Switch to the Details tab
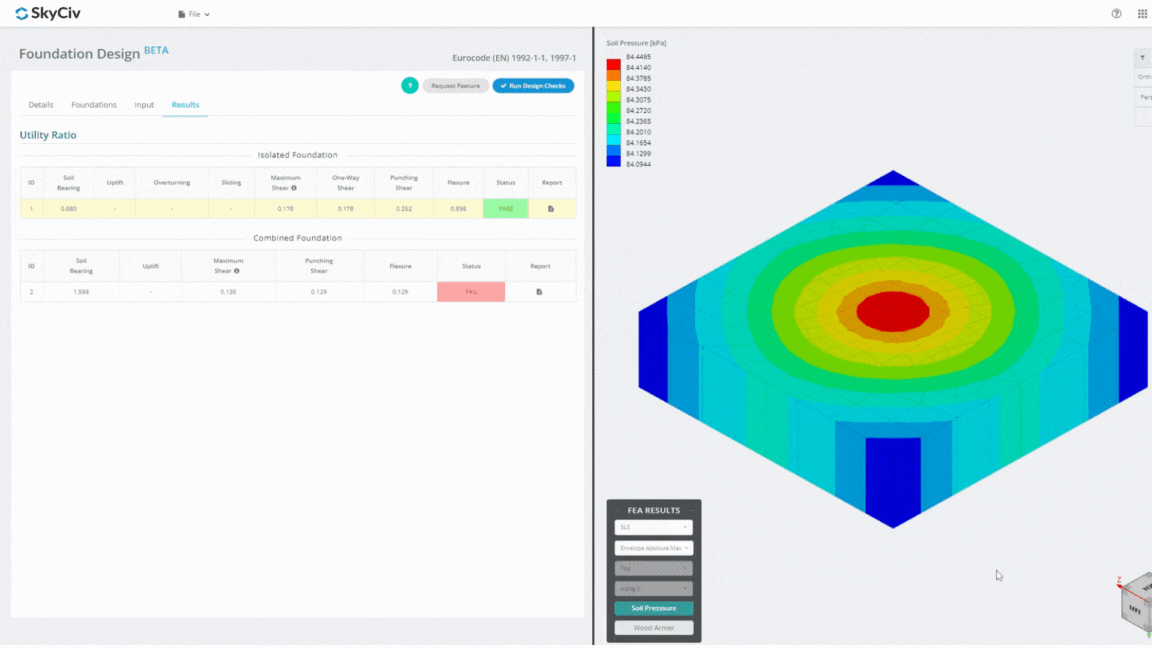Image resolution: width=1152 pixels, height=648 pixels. [41, 105]
